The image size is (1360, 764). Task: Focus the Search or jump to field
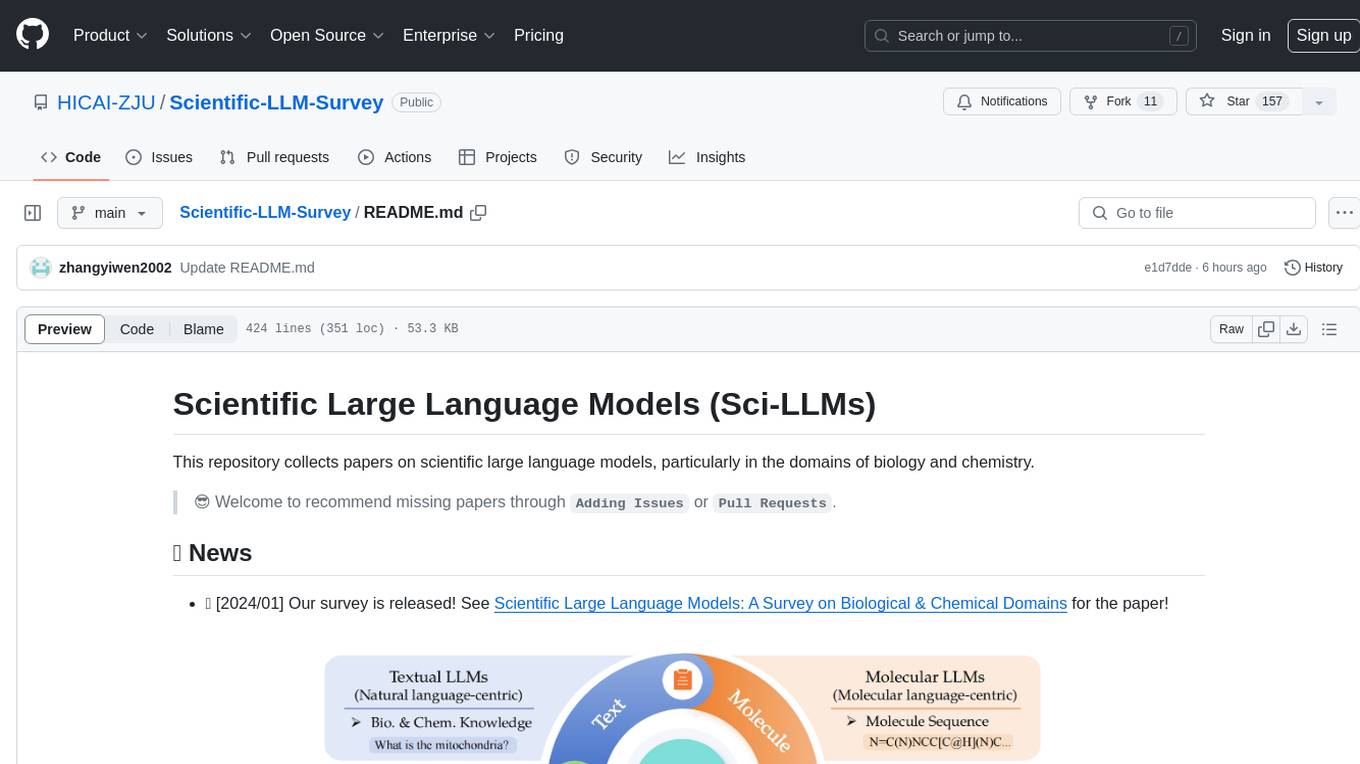[x=1032, y=36]
